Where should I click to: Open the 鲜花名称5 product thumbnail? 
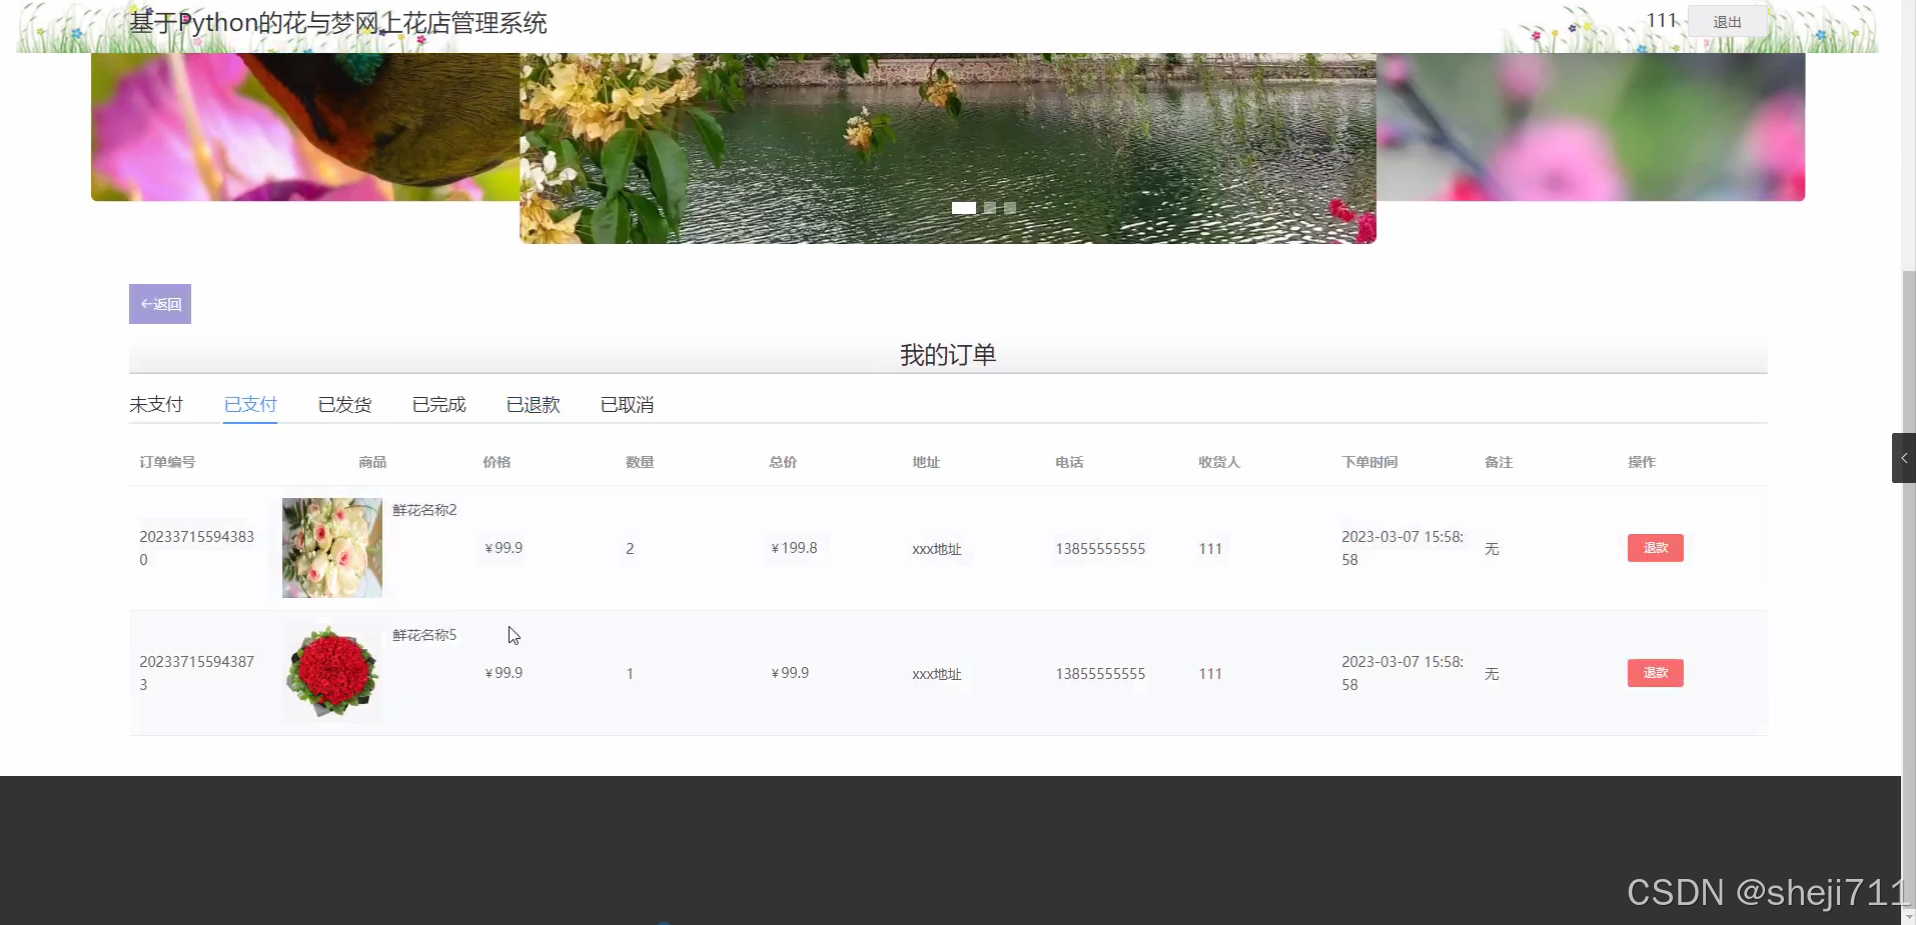pos(331,672)
